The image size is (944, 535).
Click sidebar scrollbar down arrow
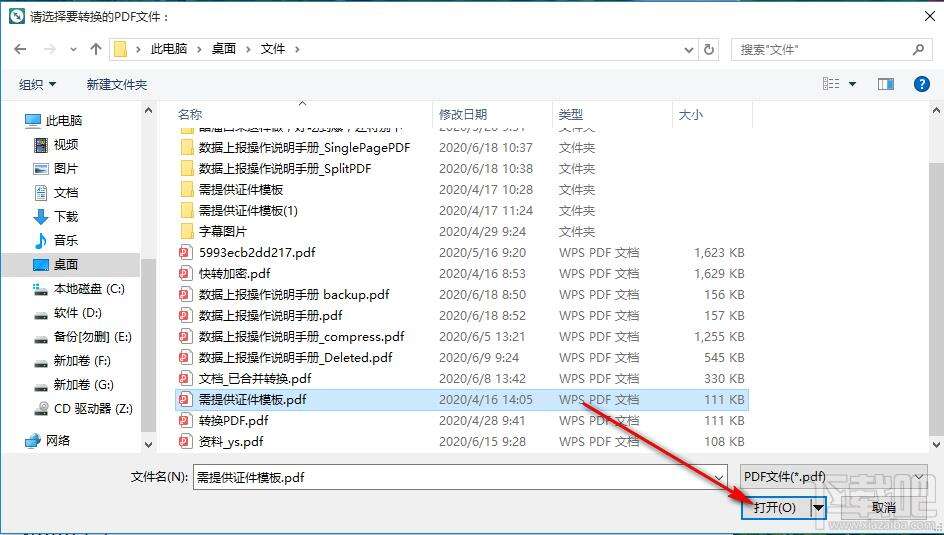tap(149, 445)
